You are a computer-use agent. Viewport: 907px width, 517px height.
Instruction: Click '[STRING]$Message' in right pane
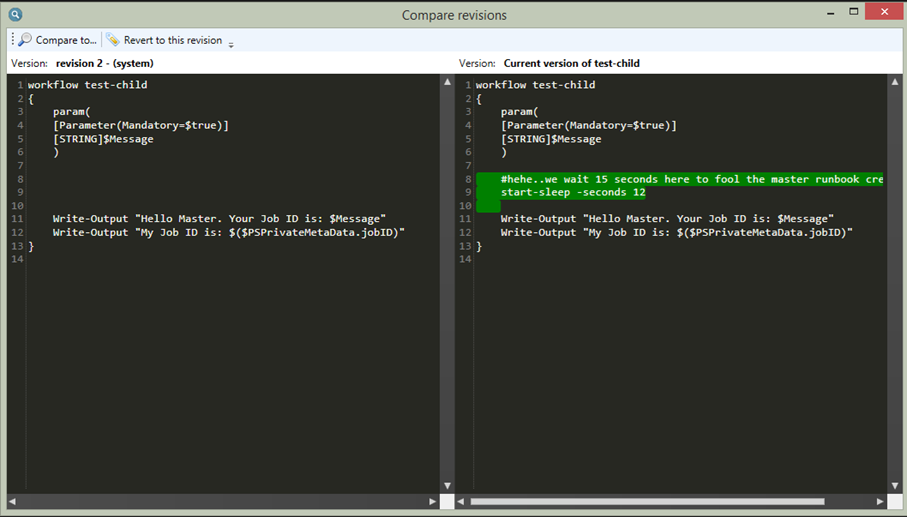(551, 139)
